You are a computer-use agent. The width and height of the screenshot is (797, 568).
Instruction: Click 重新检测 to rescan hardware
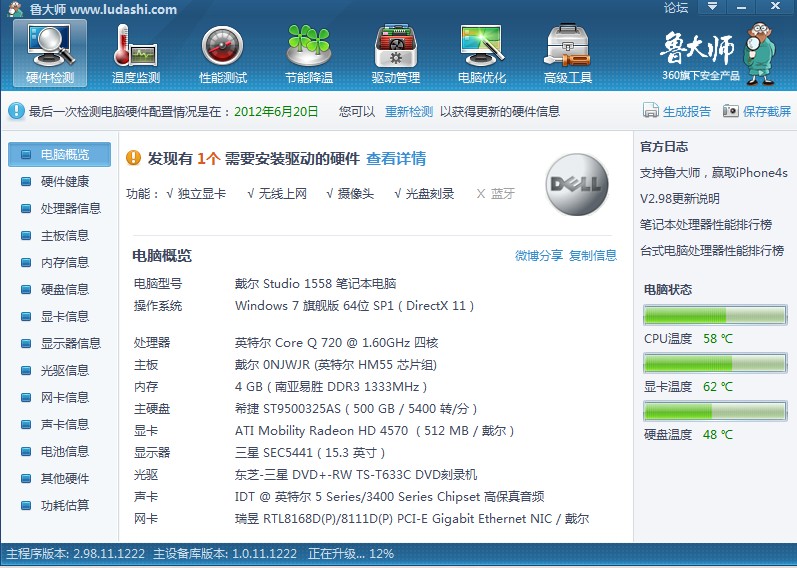point(409,111)
